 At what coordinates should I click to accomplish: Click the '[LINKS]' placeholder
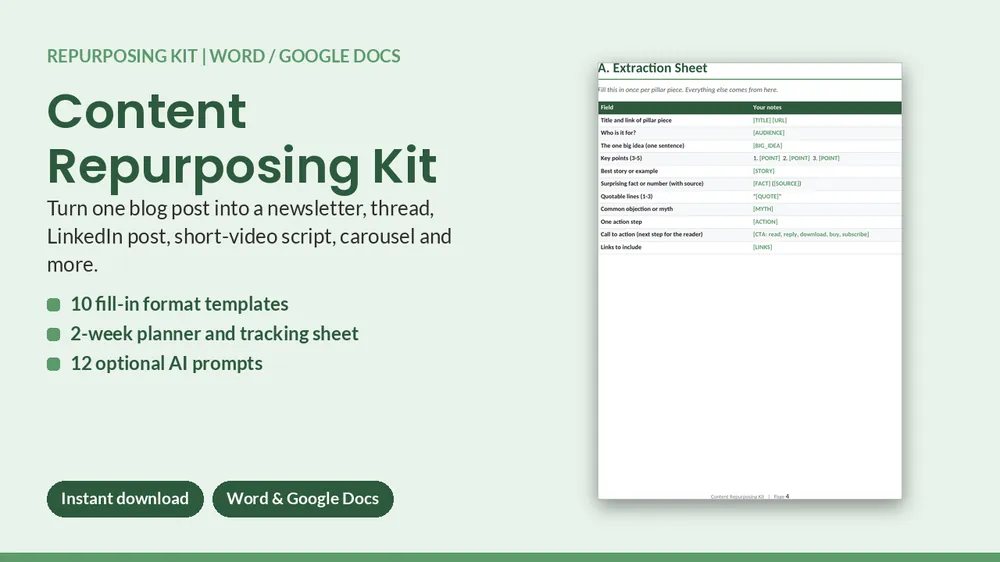coord(762,247)
